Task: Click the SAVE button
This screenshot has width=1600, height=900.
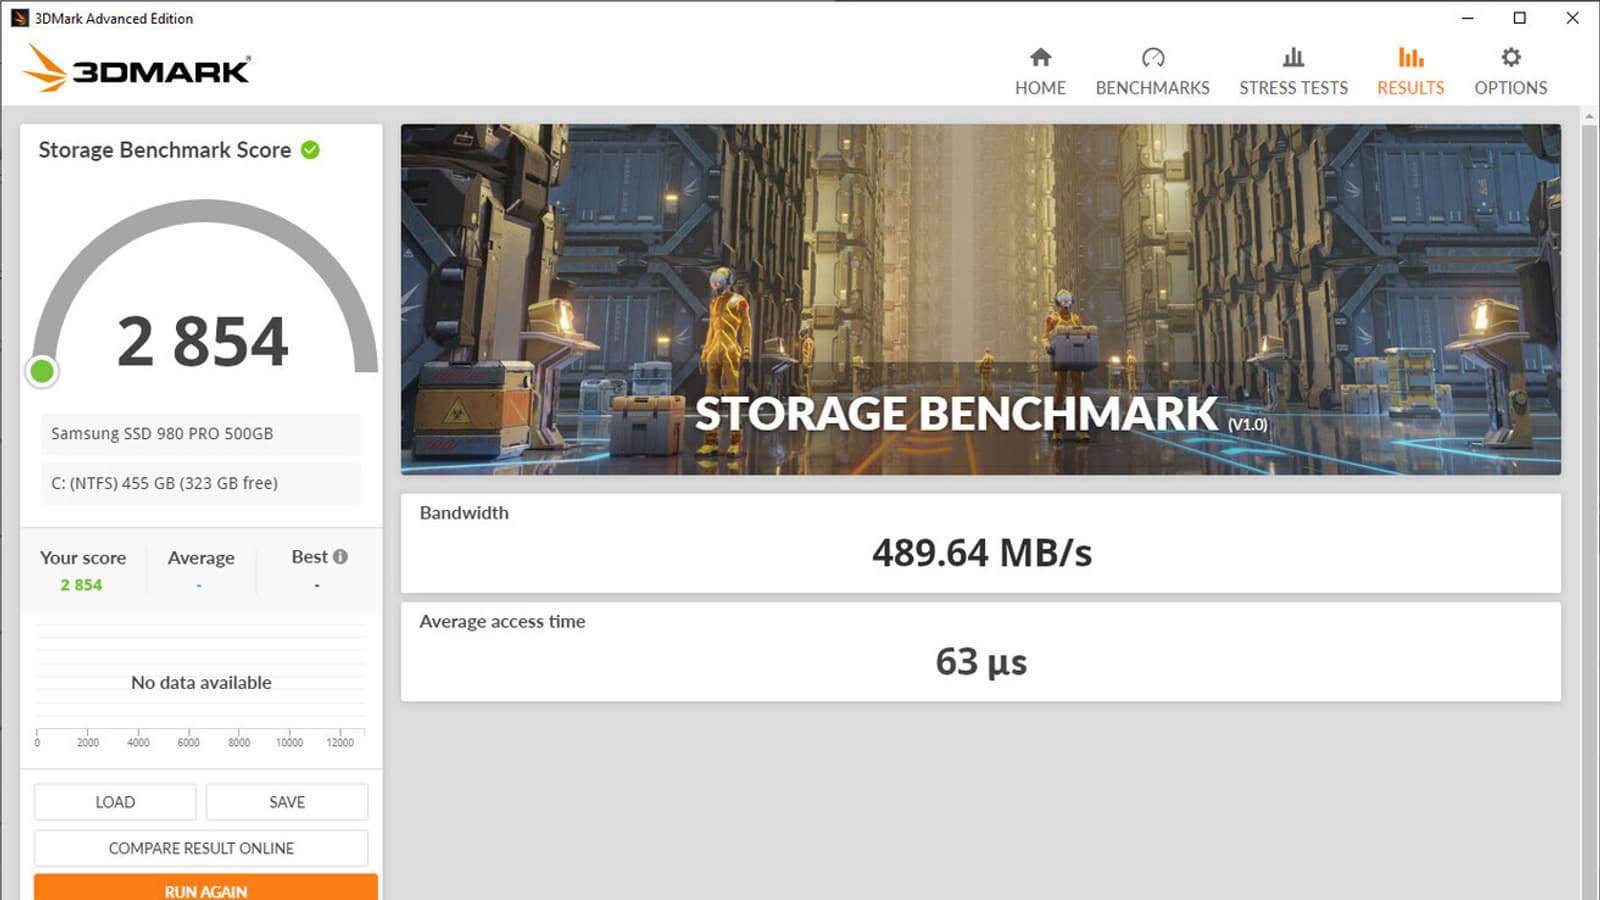Action: (287, 802)
